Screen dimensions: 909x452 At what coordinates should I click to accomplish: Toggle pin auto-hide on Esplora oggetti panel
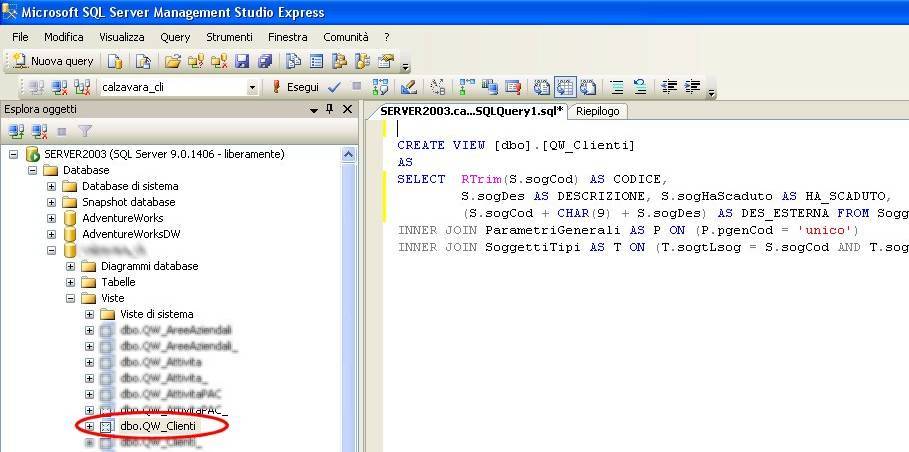[332, 109]
